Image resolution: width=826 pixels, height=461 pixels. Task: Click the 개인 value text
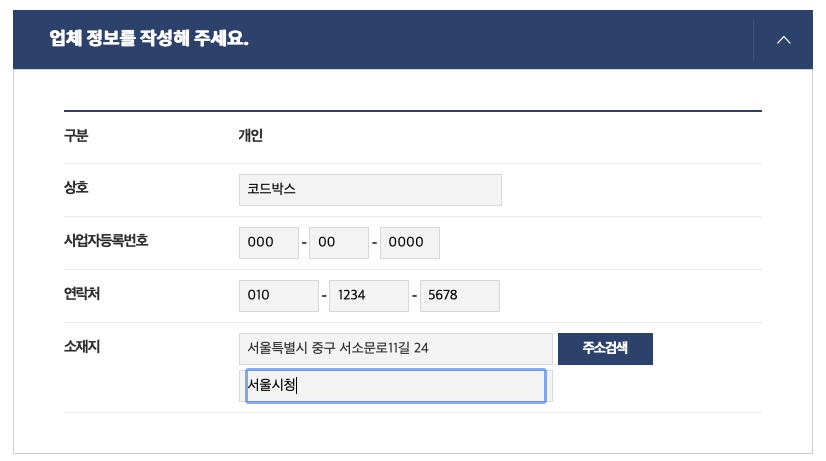pos(251,136)
